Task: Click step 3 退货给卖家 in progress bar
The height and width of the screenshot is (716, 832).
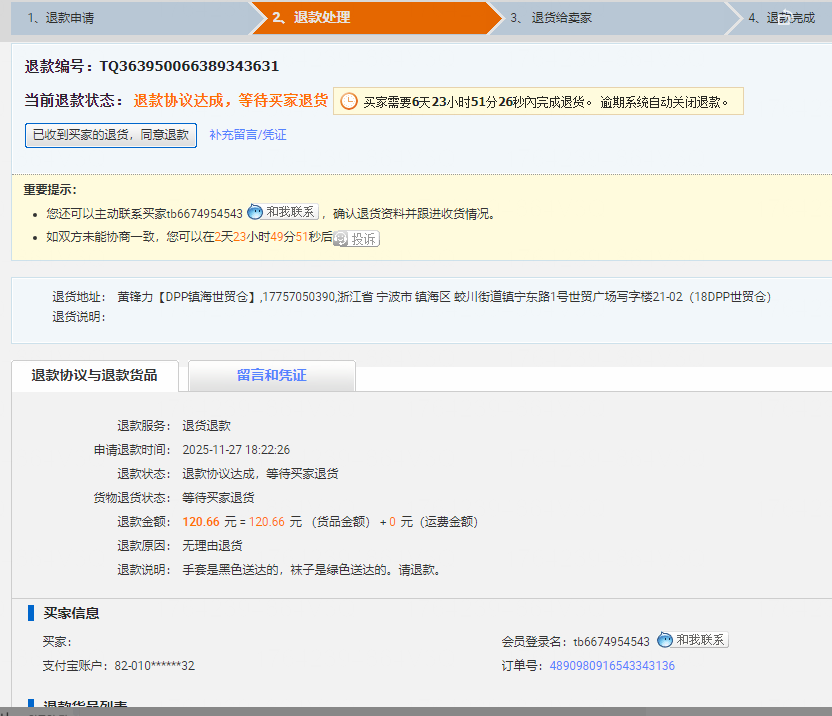Action: click(550, 18)
